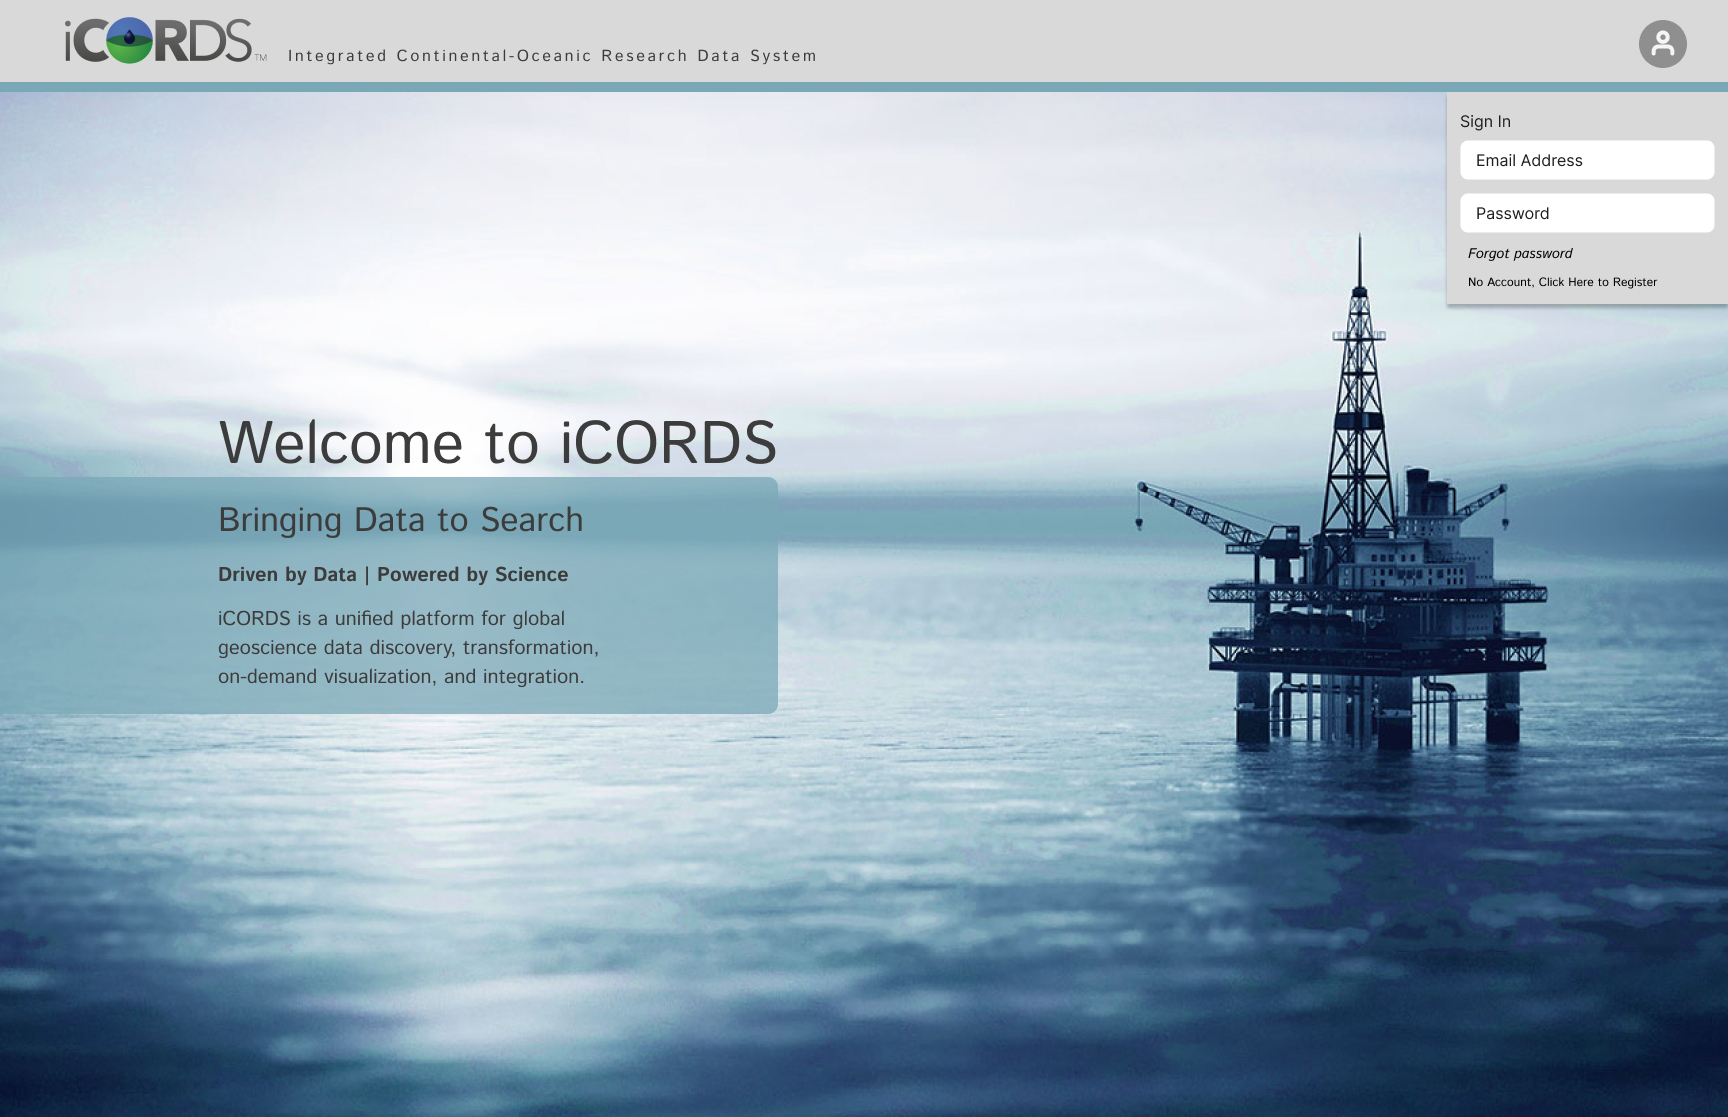This screenshot has height=1117, width=1728.
Task: Click the Driven by Data tagline text
Action: [x=393, y=574]
